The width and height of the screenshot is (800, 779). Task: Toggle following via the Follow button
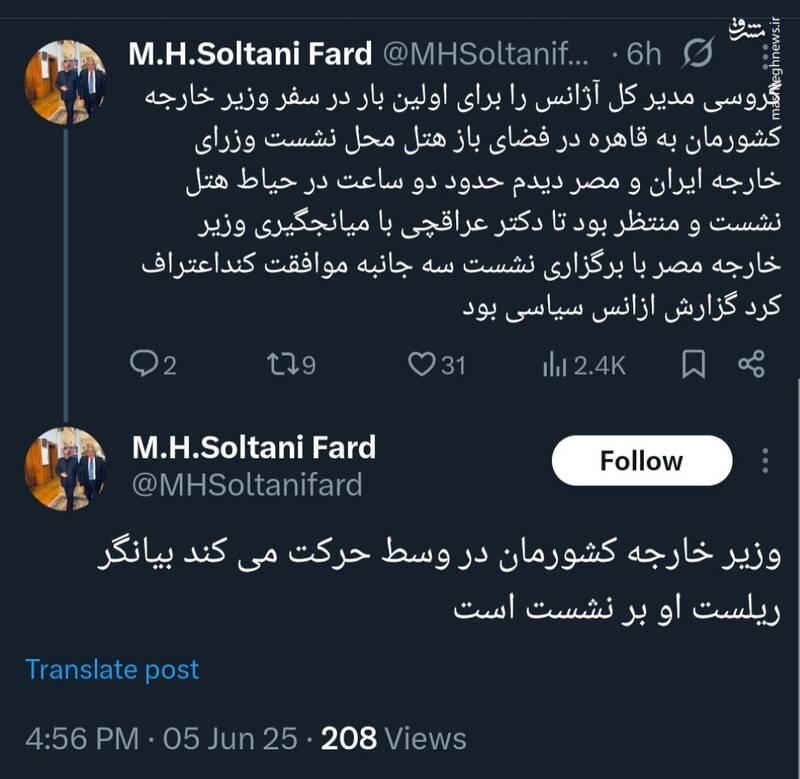pyautogui.click(x=641, y=462)
